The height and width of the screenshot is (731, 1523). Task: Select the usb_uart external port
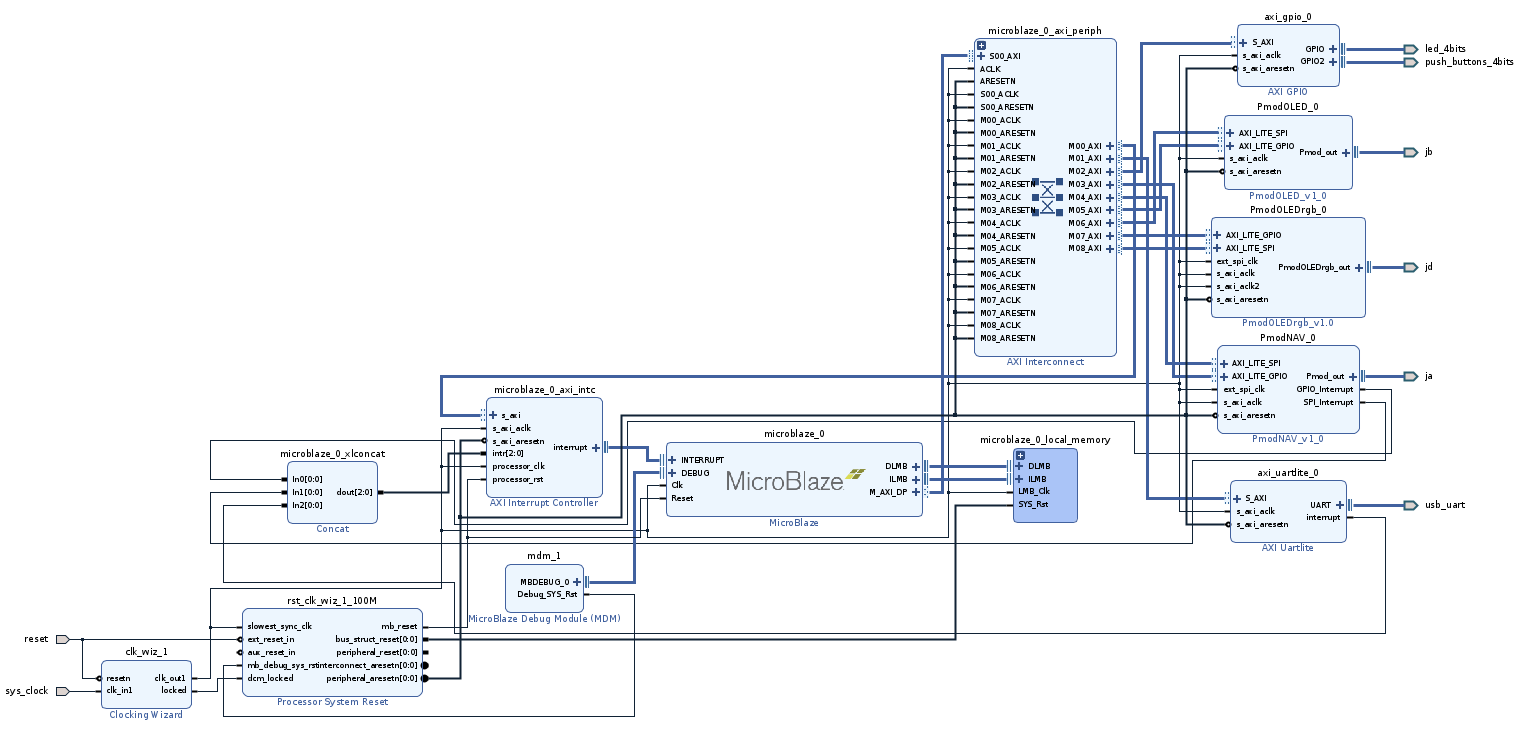(x=1410, y=505)
